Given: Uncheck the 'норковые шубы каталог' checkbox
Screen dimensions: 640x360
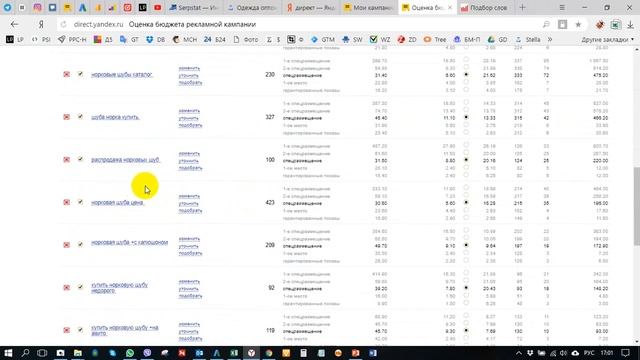Looking at the screenshot, I should click(80, 74).
